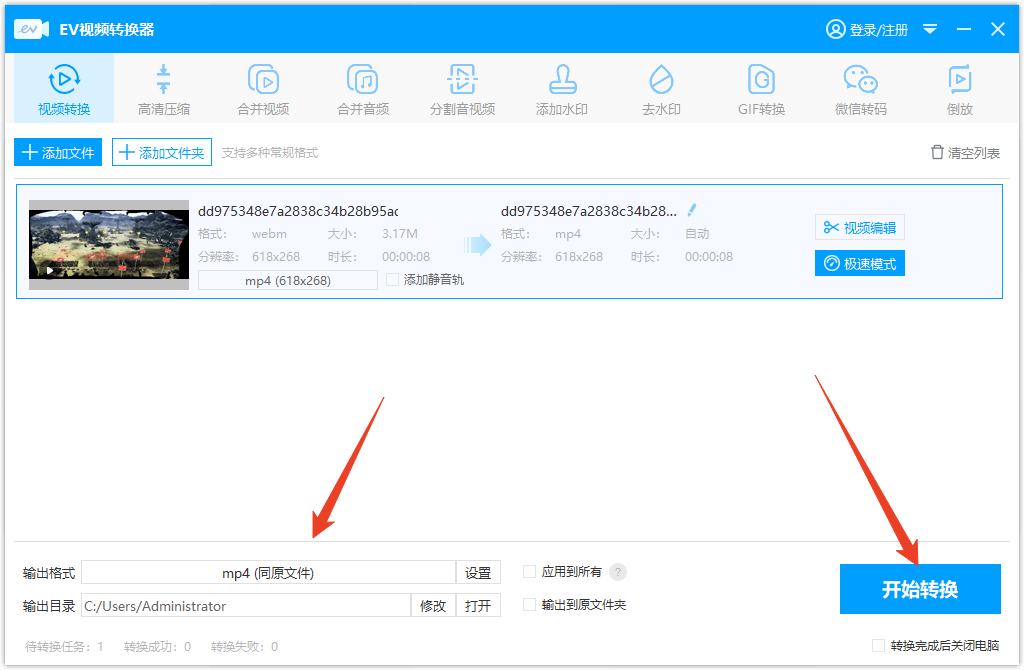
Task: Click the 视频编辑 scissors button
Action: pos(859,227)
